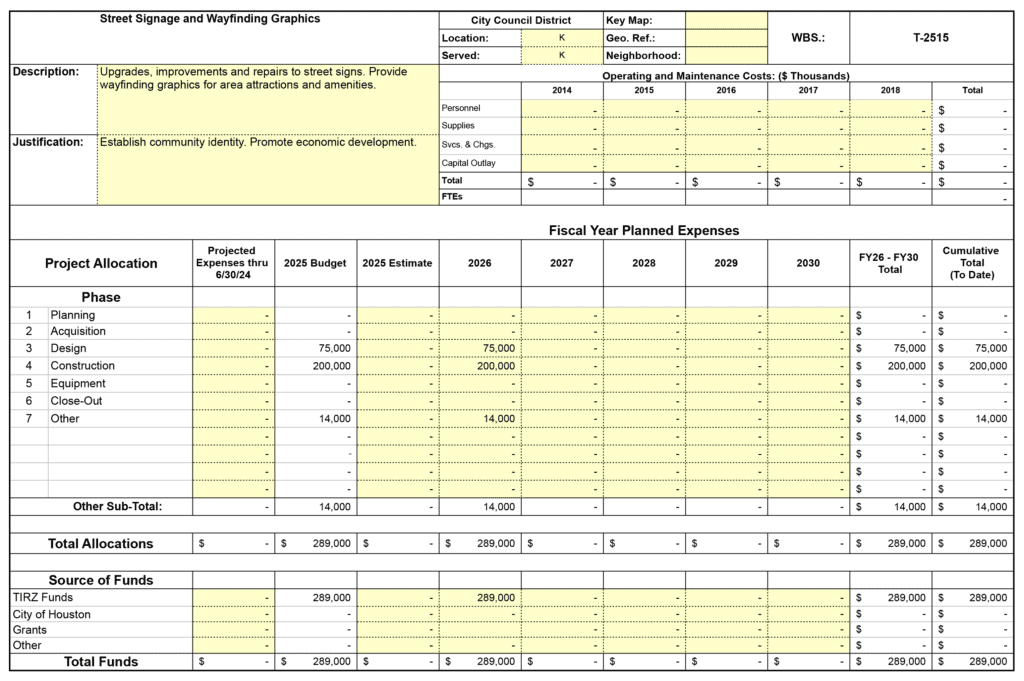
Task: Click the Key Map yellow input cell
Action: pyautogui.click(x=726, y=20)
